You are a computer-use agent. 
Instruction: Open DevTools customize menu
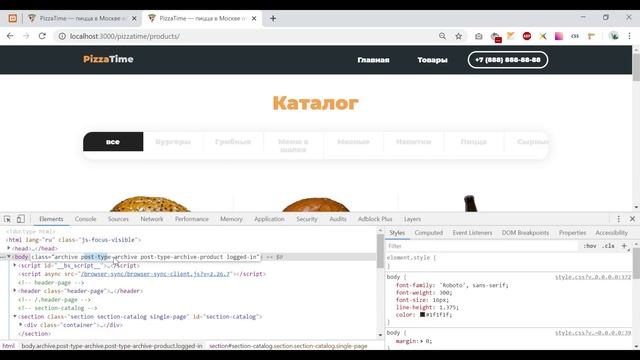pos(619,219)
